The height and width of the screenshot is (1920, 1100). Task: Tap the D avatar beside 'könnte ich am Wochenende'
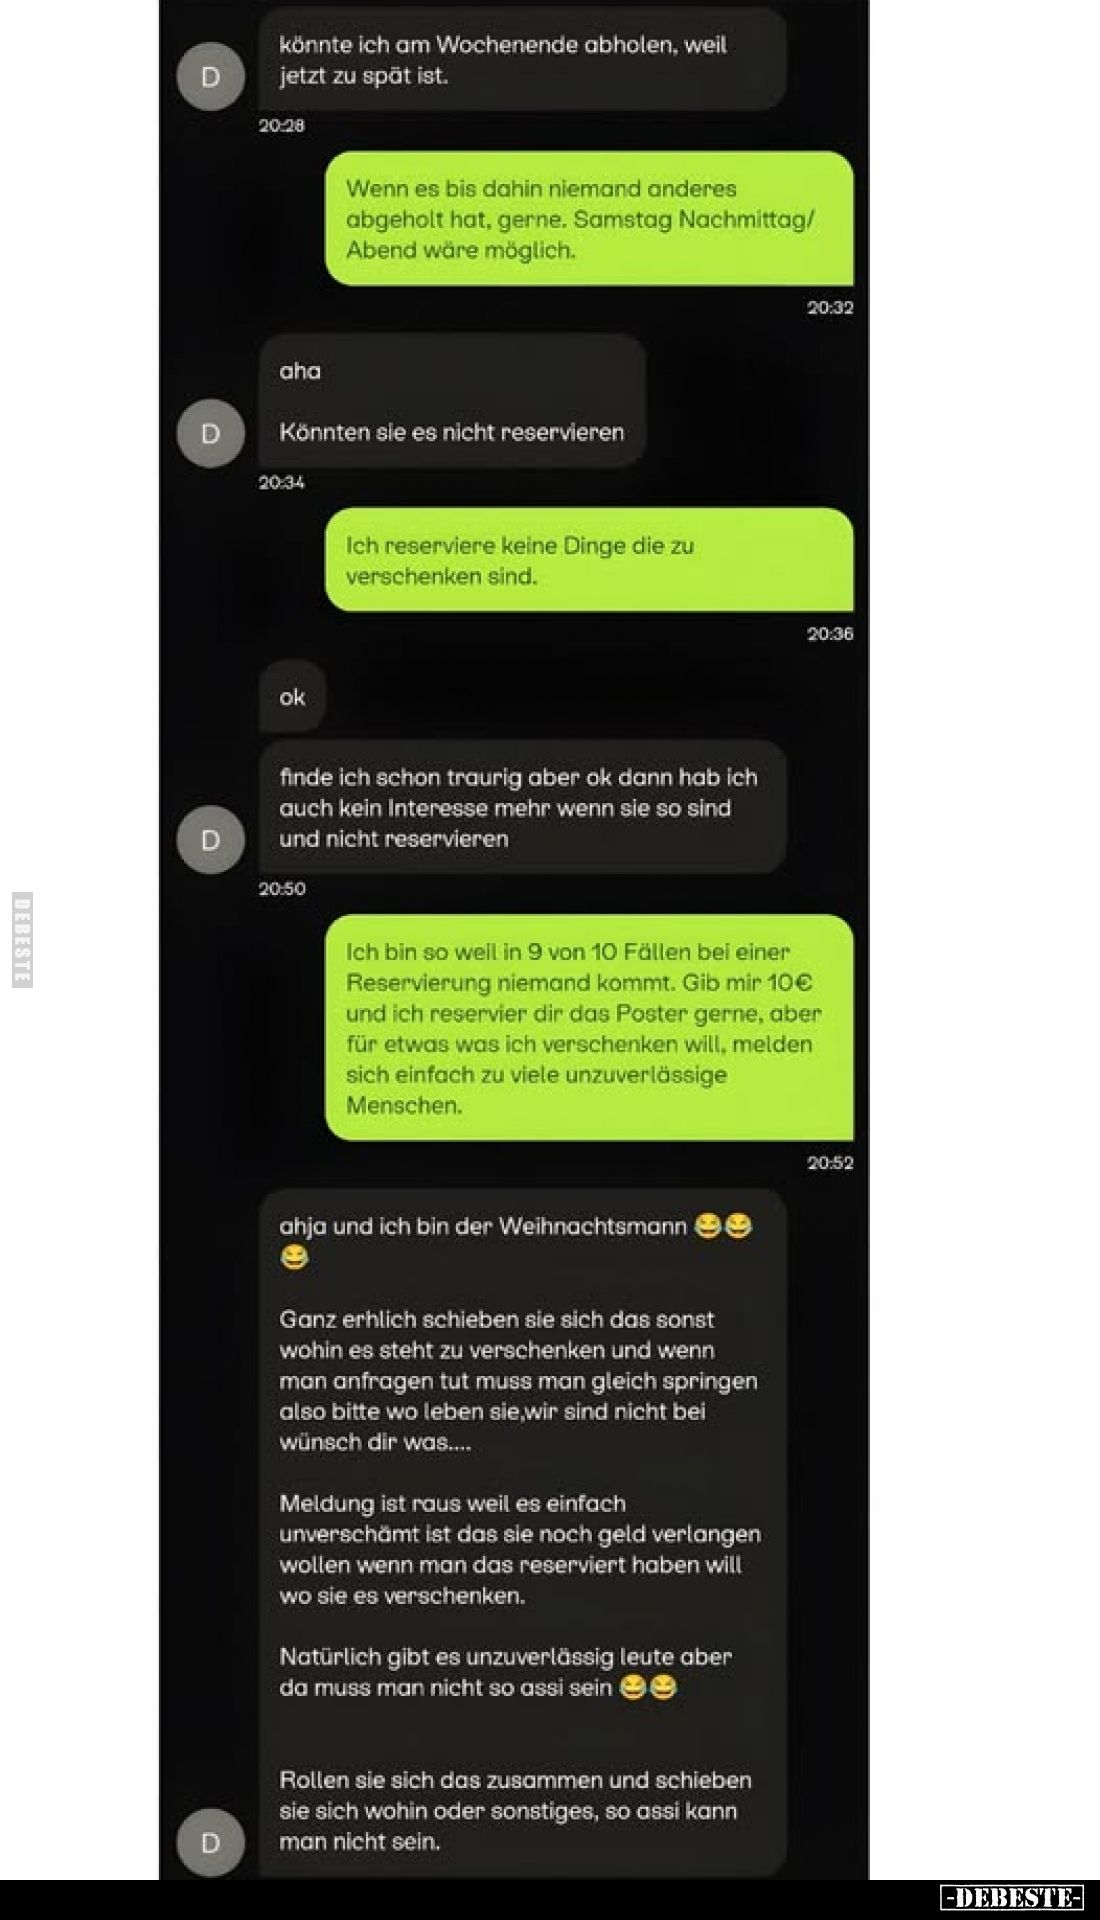point(210,76)
